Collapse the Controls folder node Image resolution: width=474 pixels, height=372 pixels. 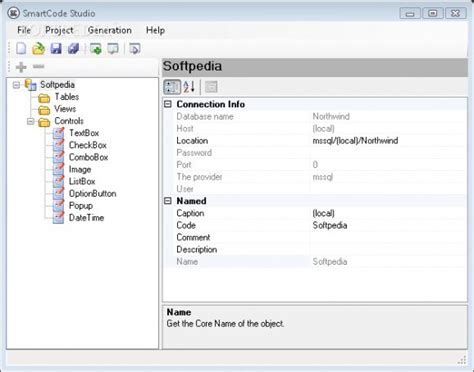(x=30, y=121)
